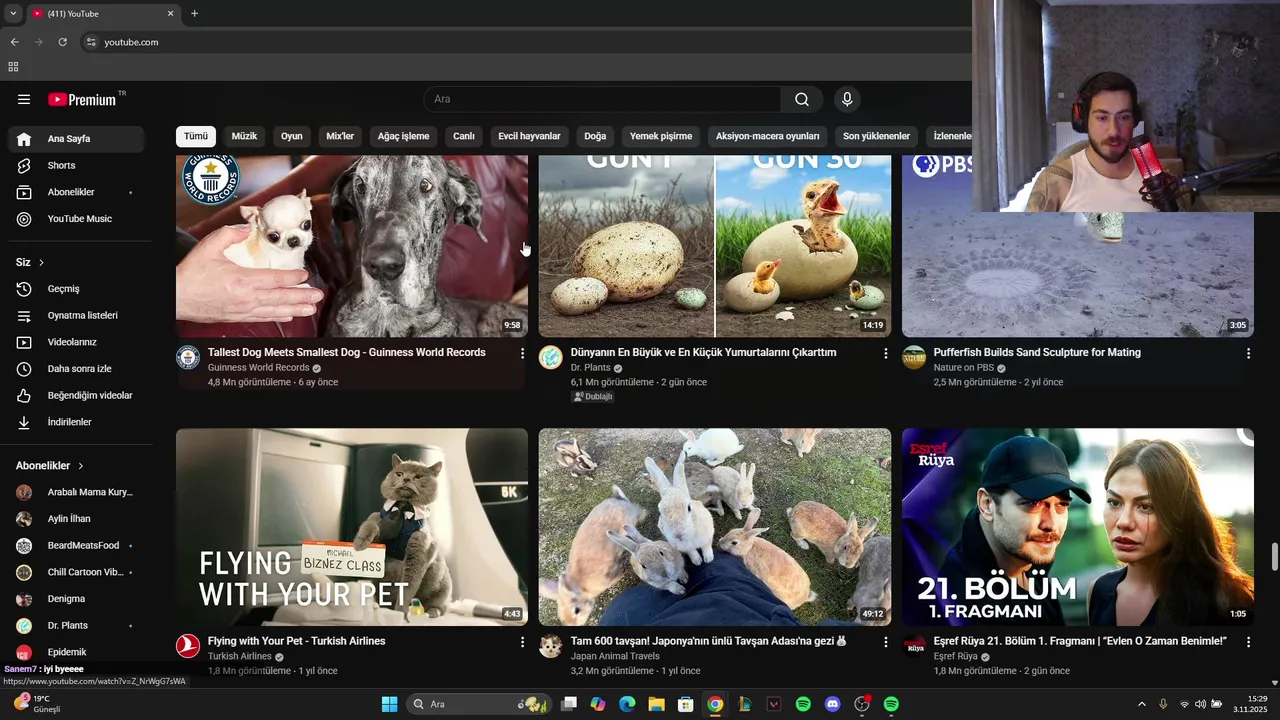Image resolution: width=1280 pixels, height=720 pixels.
Task: Go back using browser back arrow
Action: 14,42
